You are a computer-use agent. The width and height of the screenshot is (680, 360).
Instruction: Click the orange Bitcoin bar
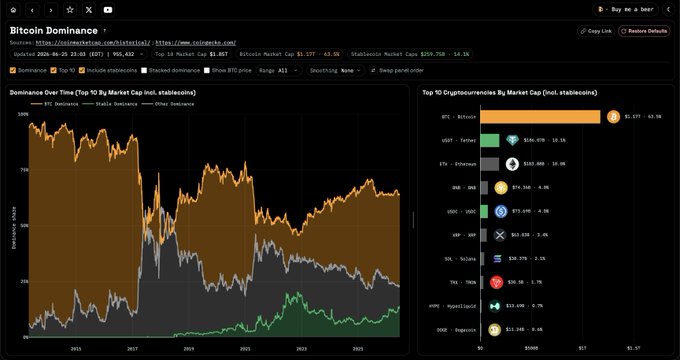(540, 117)
